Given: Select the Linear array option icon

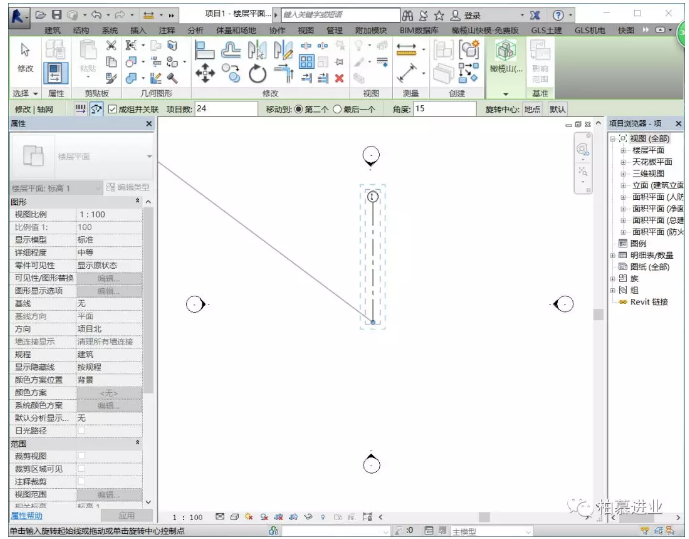Looking at the screenshot, I should pos(80,109).
